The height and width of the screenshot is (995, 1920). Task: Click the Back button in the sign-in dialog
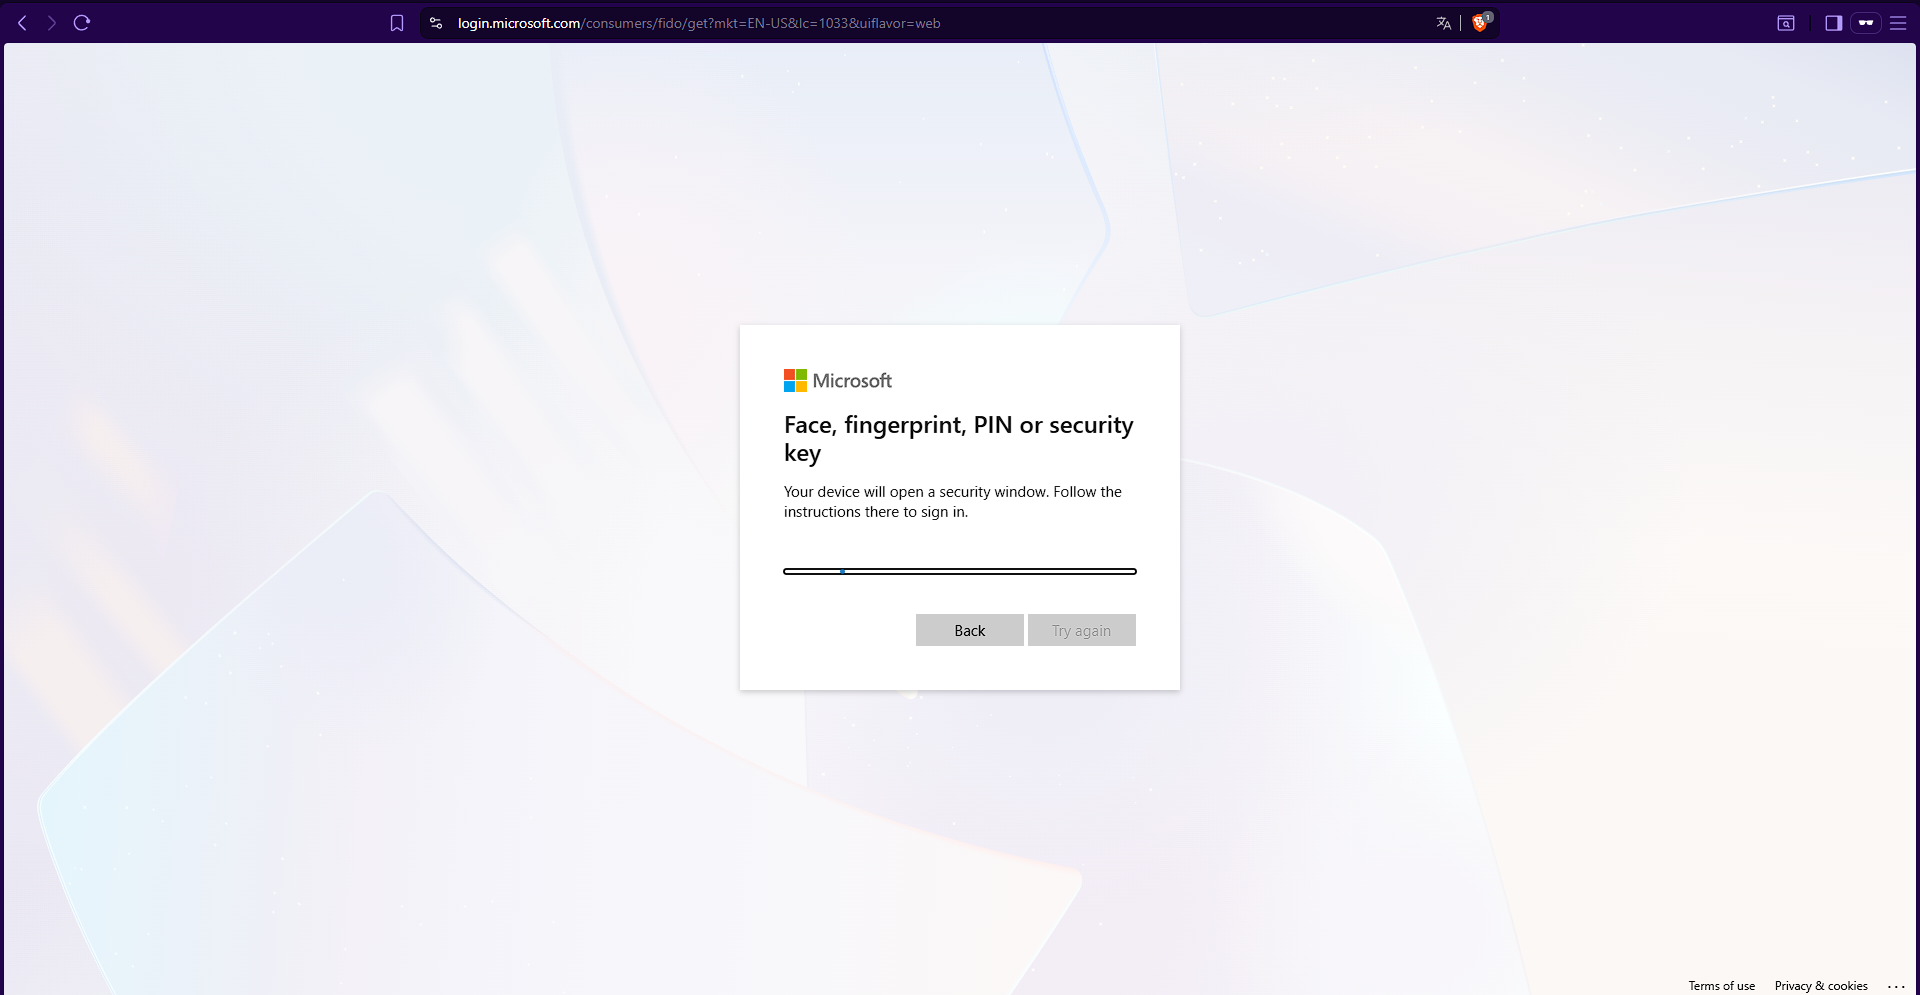click(970, 630)
